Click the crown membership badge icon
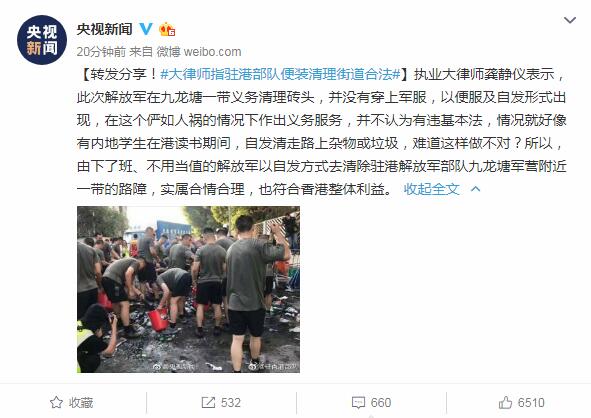 167,29
